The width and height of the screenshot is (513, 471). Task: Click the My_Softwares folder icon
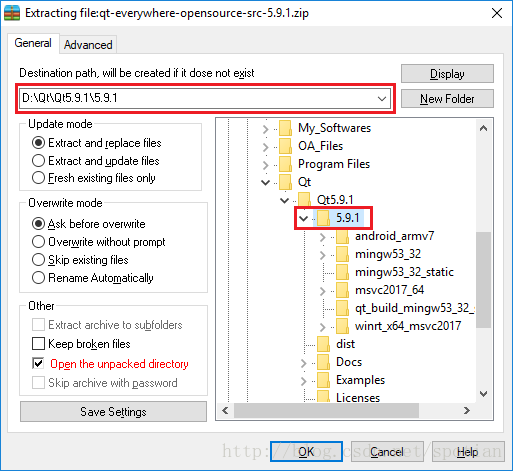click(x=285, y=128)
